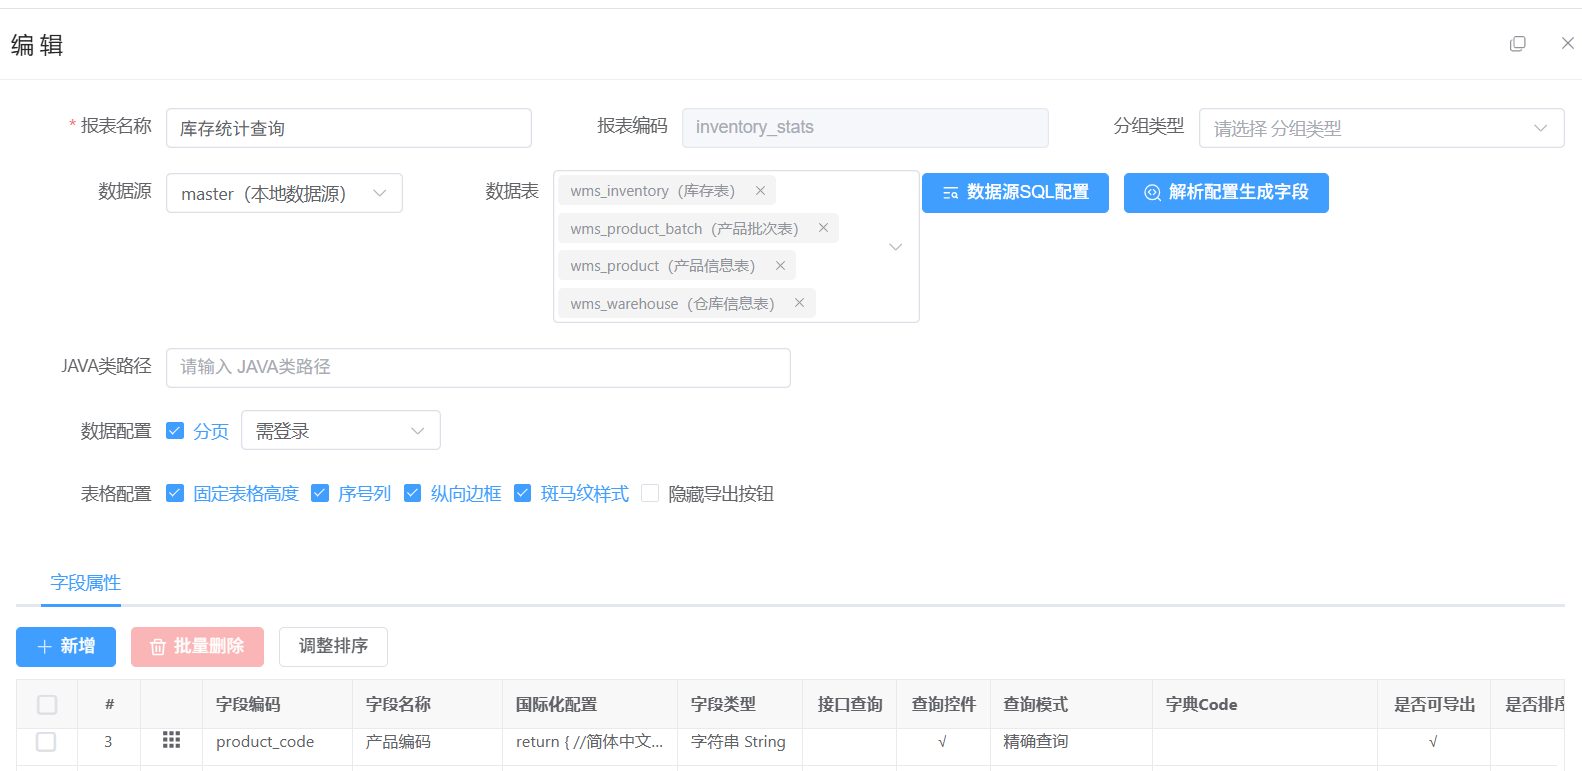
Task: Click the JAVA类路径 input field
Action: (478, 368)
